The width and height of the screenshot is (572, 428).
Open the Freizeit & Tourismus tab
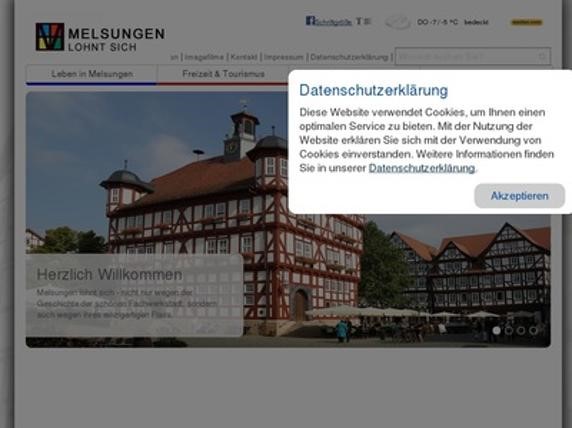223,74
